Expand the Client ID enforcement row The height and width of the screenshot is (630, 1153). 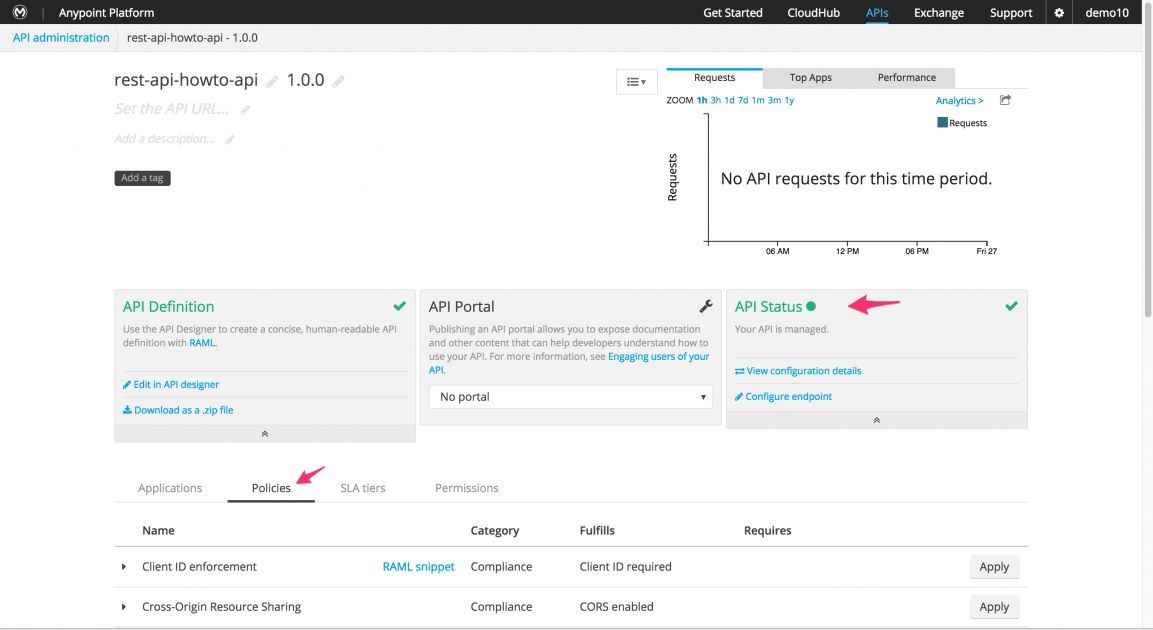pos(124,567)
